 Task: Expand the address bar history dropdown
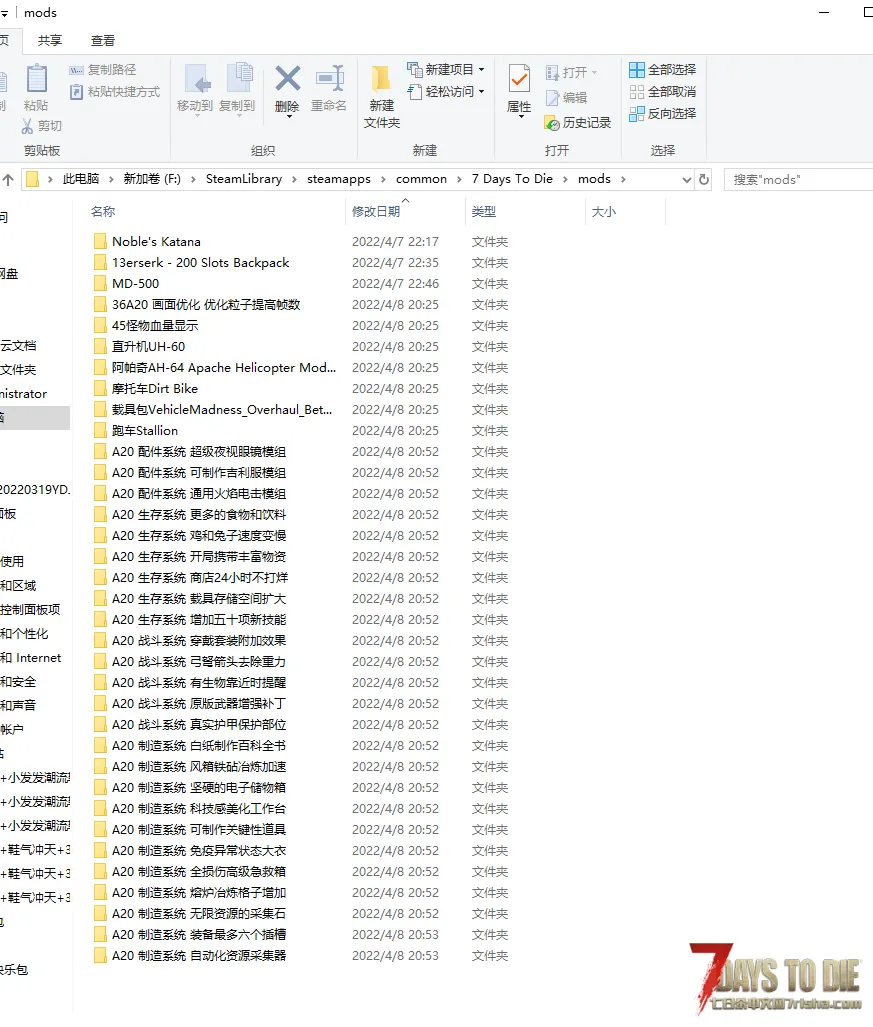coord(686,179)
